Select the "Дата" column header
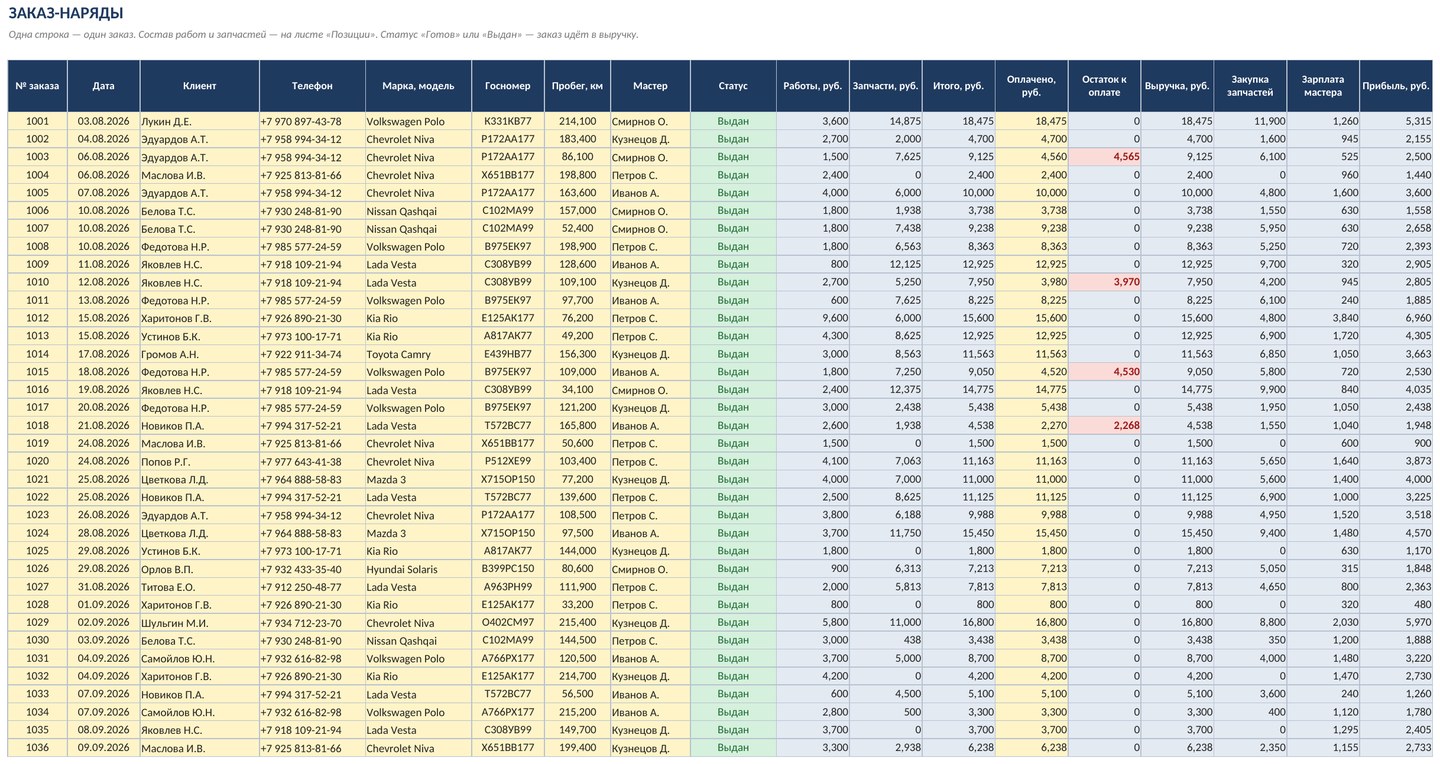 click(103, 86)
